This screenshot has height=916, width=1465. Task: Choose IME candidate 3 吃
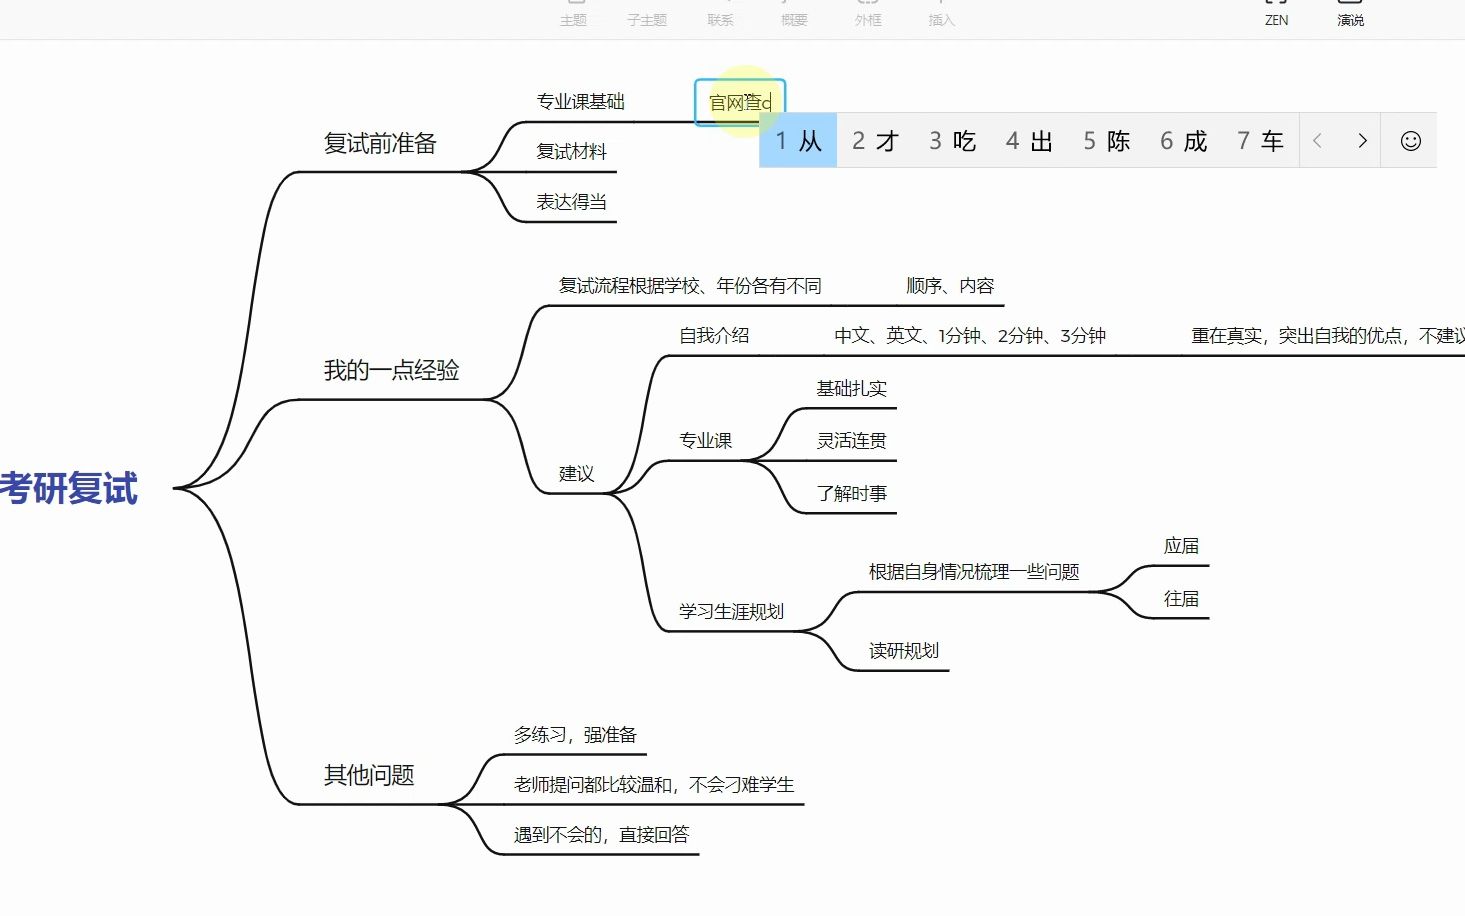(x=952, y=141)
